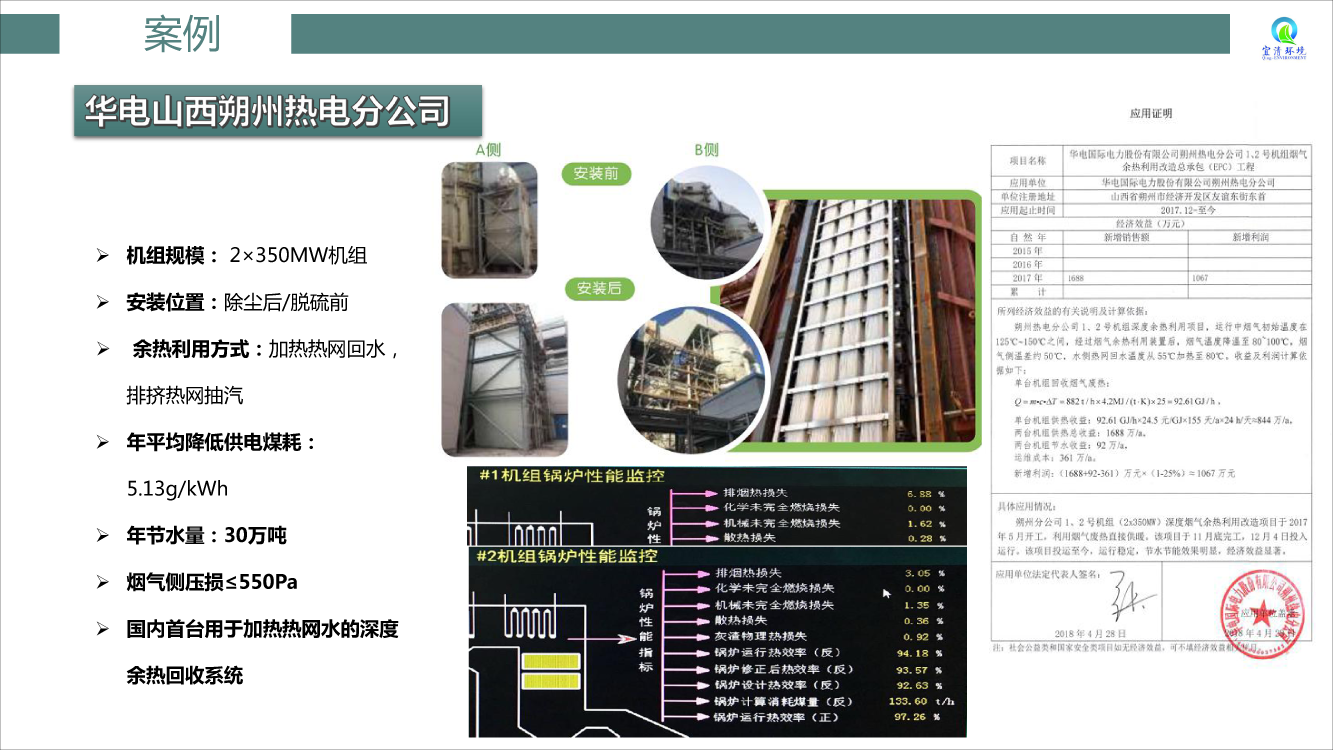Click the "灰渣物理热损失" row label

point(761,637)
